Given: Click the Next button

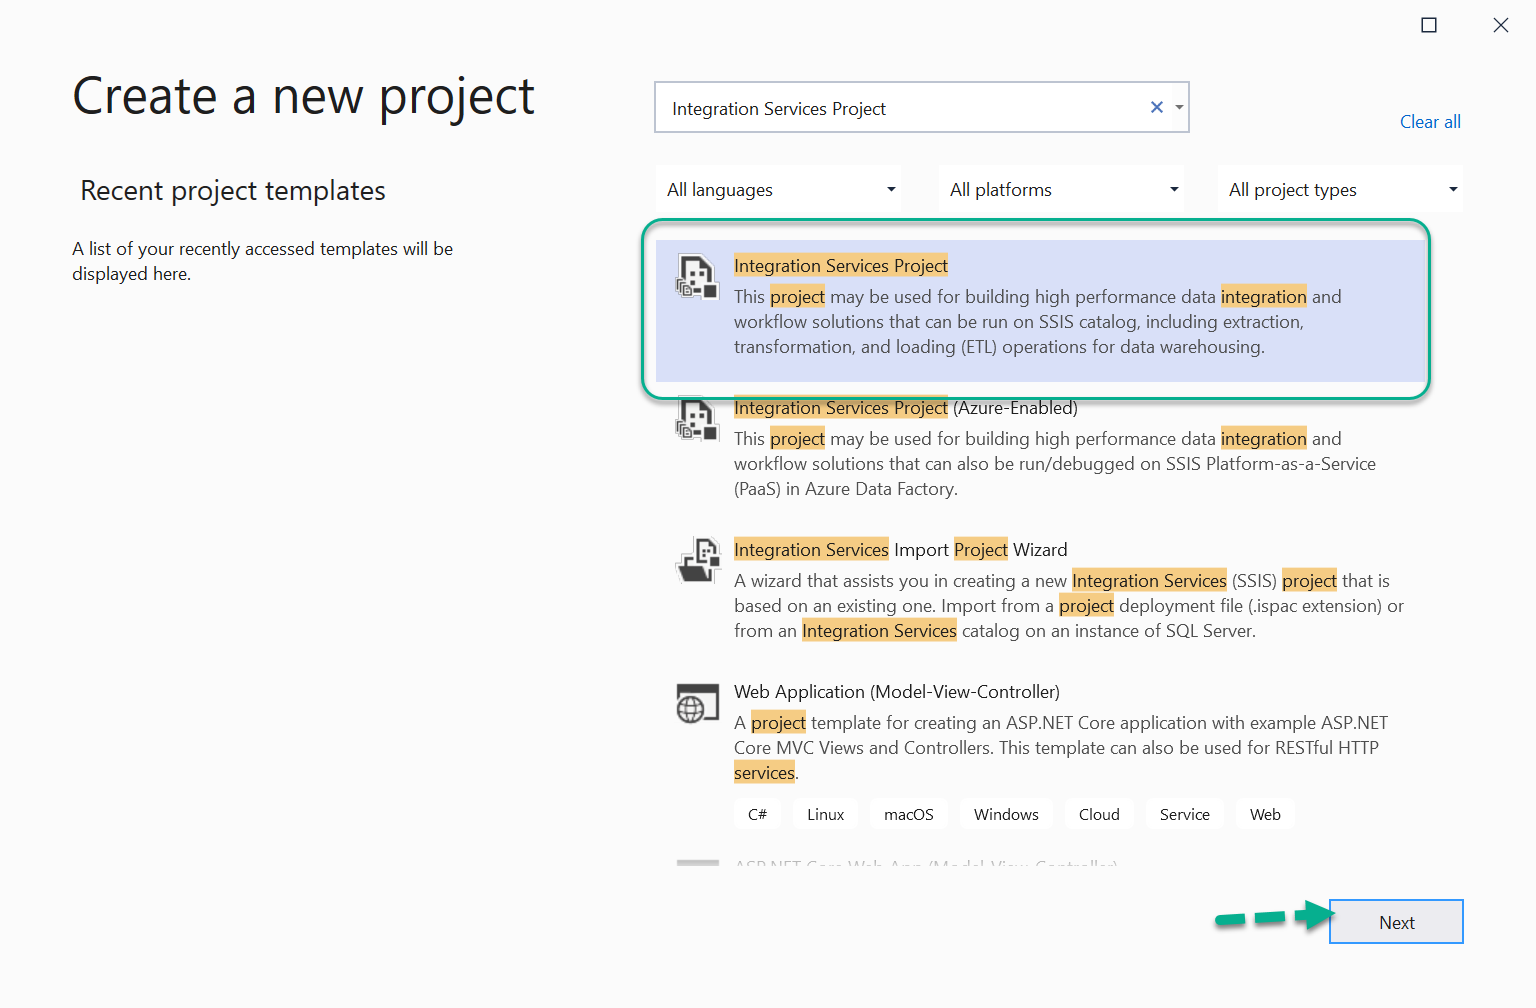Looking at the screenshot, I should pos(1396,921).
